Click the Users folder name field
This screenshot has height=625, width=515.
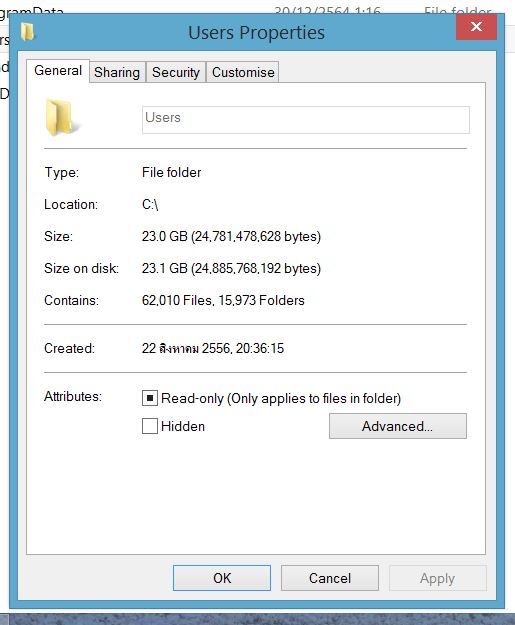pyautogui.click(x=306, y=120)
